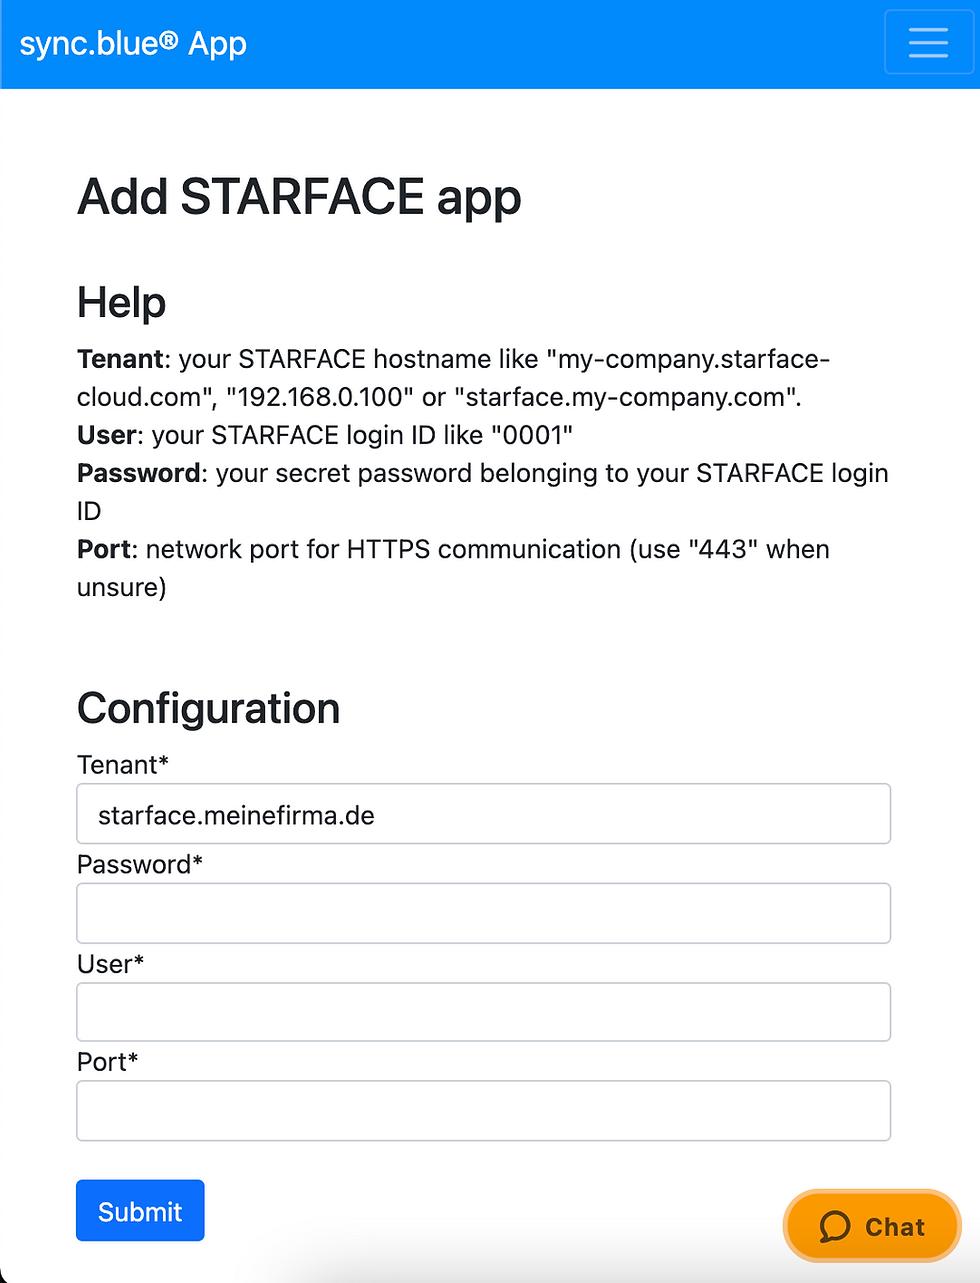This screenshot has width=980, height=1283.
Task: Click bold Password term in Help text
Action: 139,473
